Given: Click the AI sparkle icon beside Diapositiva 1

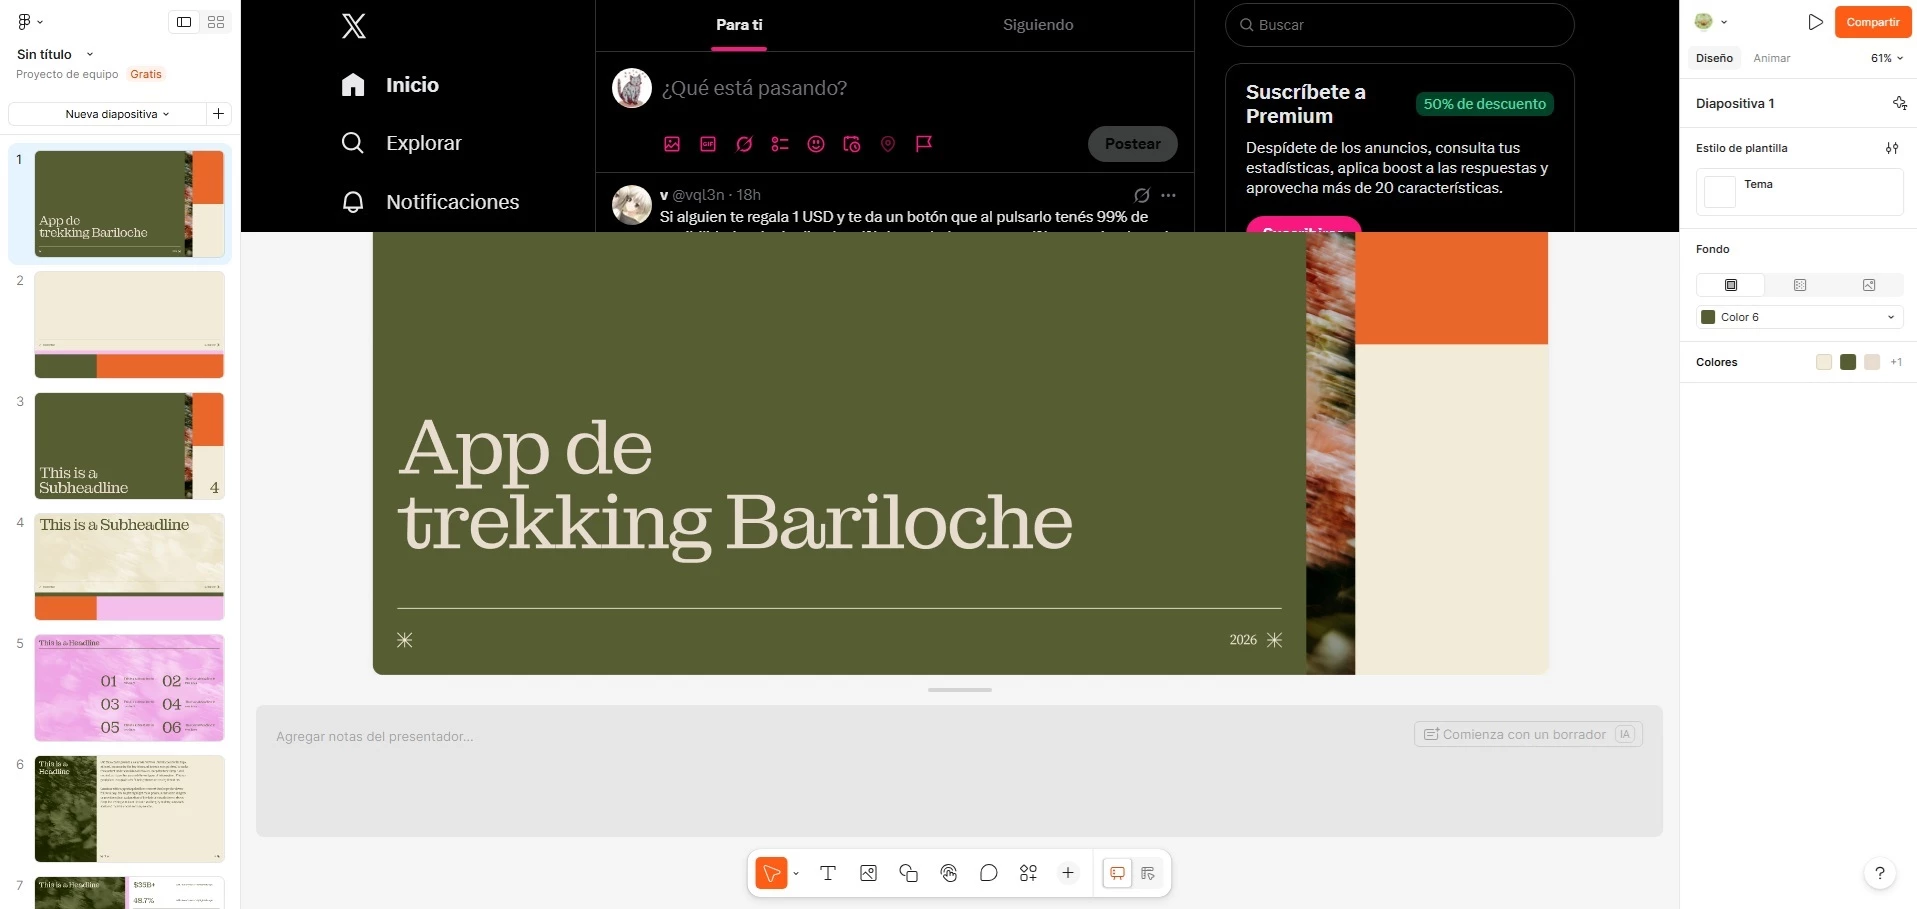Looking at the screenshot, I should click(1899, 103).
